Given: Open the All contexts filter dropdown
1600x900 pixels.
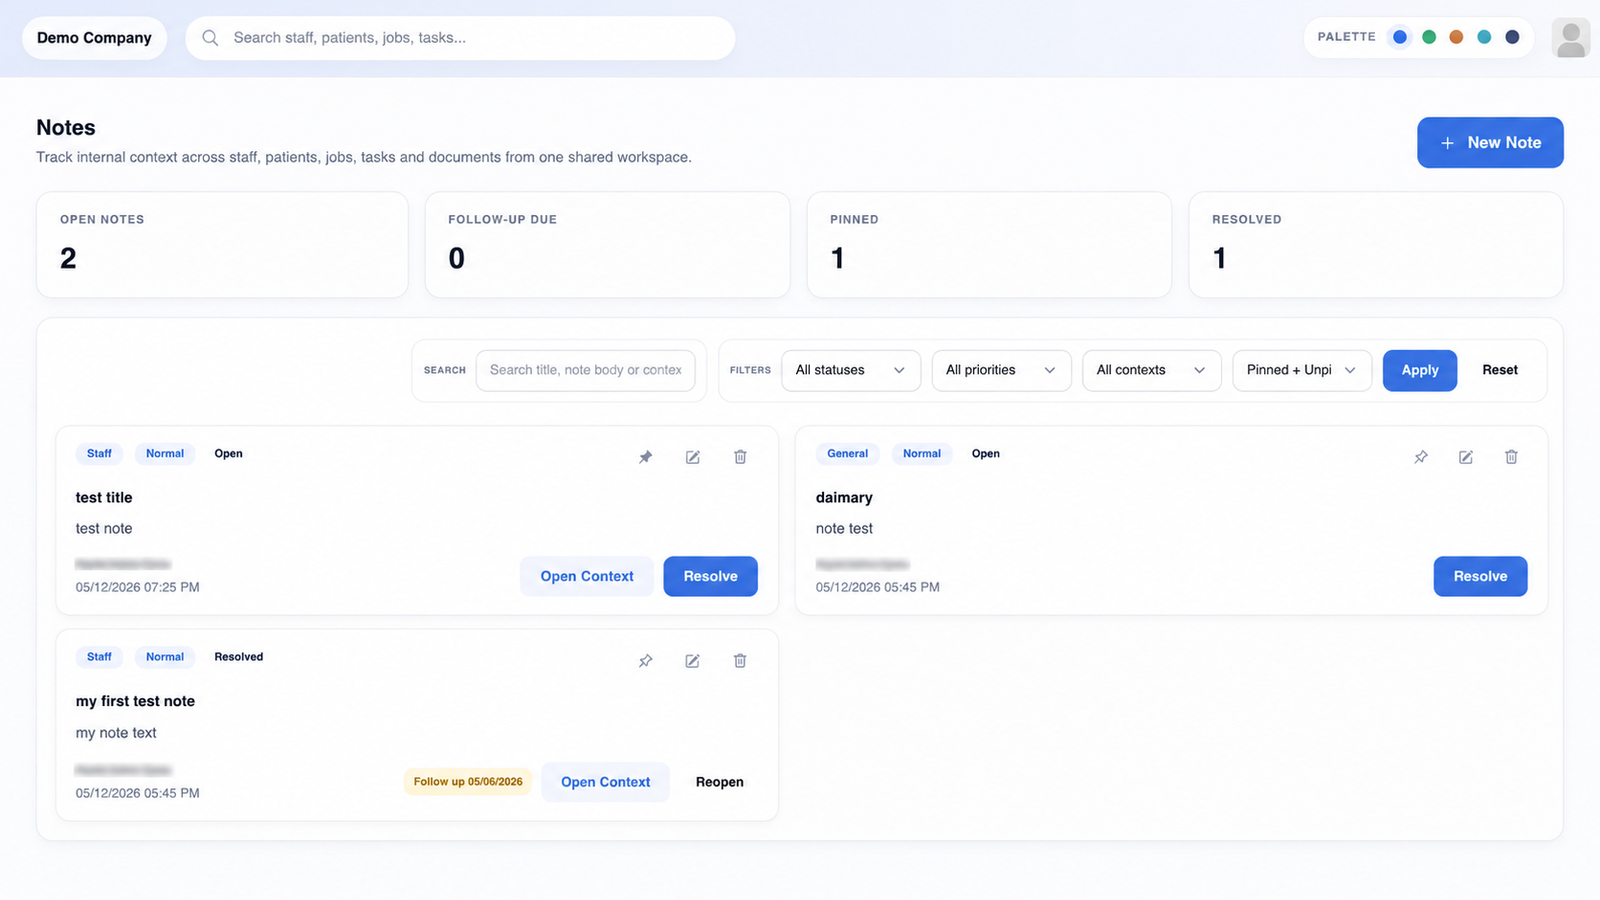Looking at the screenshot, I should tap(1152, 370).
